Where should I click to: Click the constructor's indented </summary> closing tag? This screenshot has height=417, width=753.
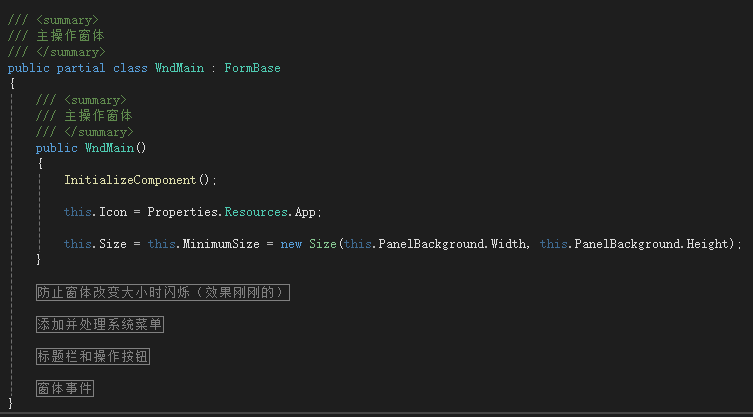tap(98, 132)
